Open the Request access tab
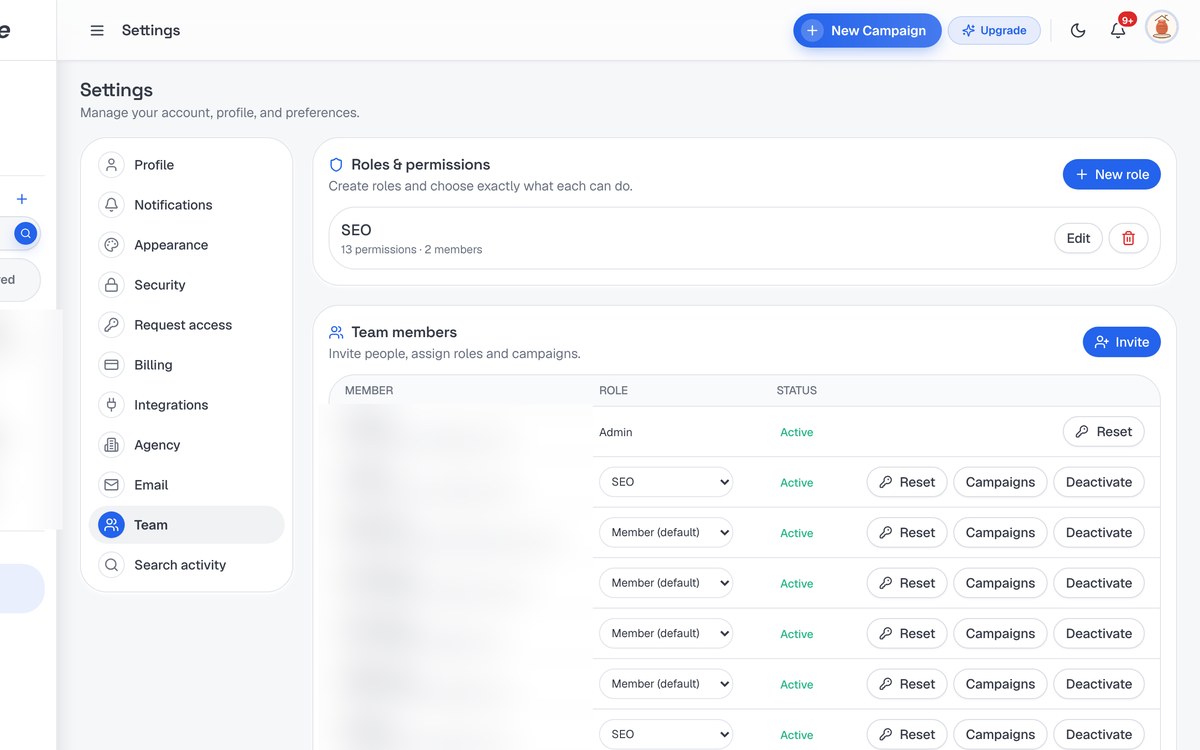 pyautogui.click(x=186, y=325)
